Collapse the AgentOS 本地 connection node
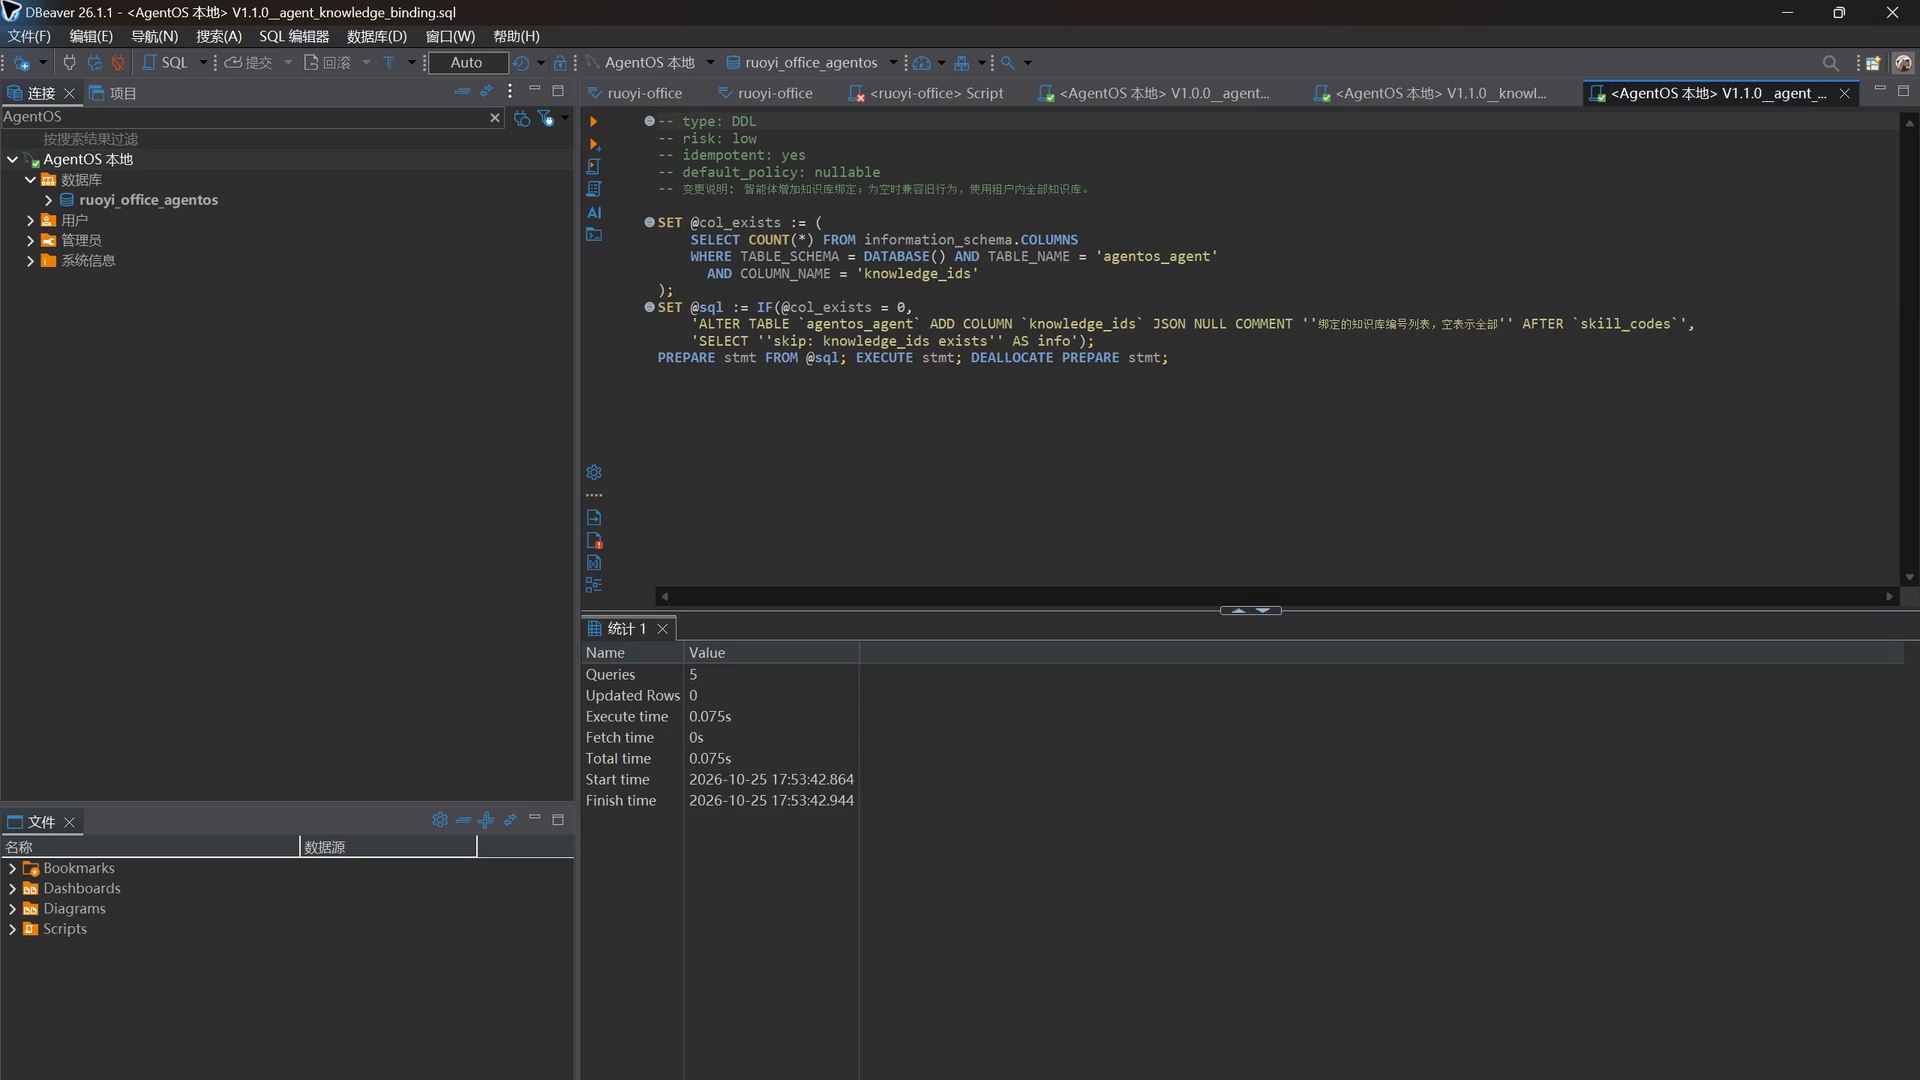1920x1080 pixels. click(x=12, y=159)
